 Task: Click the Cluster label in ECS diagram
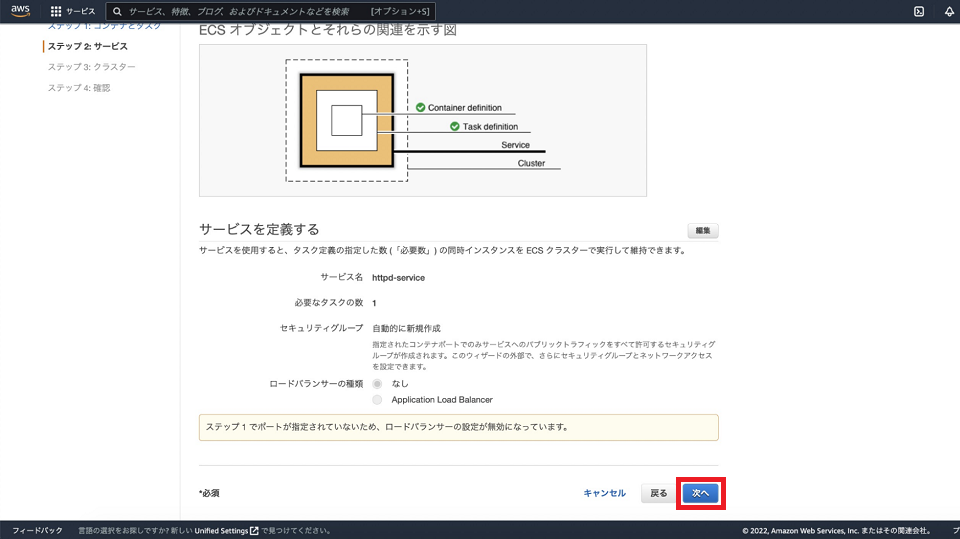point(531,163)
